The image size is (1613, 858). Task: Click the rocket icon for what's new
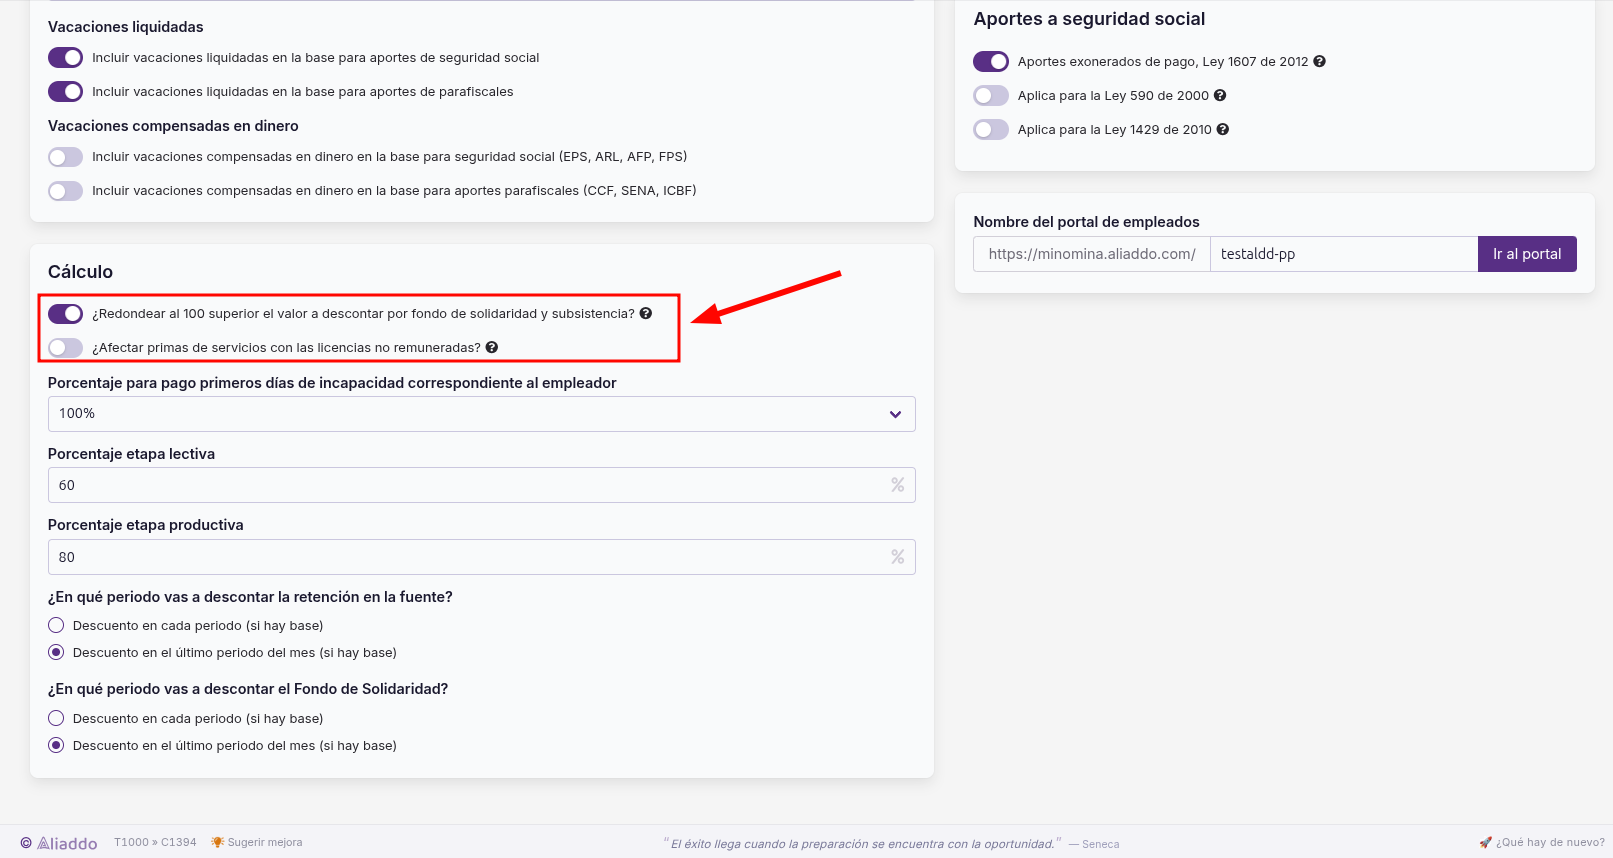(1485, 842)
